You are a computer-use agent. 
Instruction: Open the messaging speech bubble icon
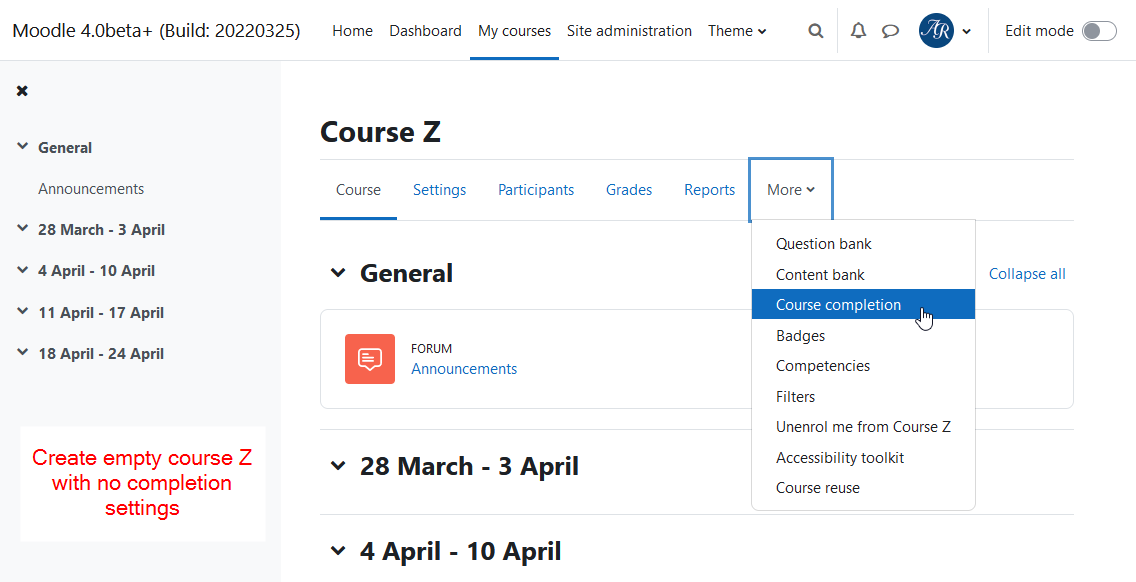(890, 31)
